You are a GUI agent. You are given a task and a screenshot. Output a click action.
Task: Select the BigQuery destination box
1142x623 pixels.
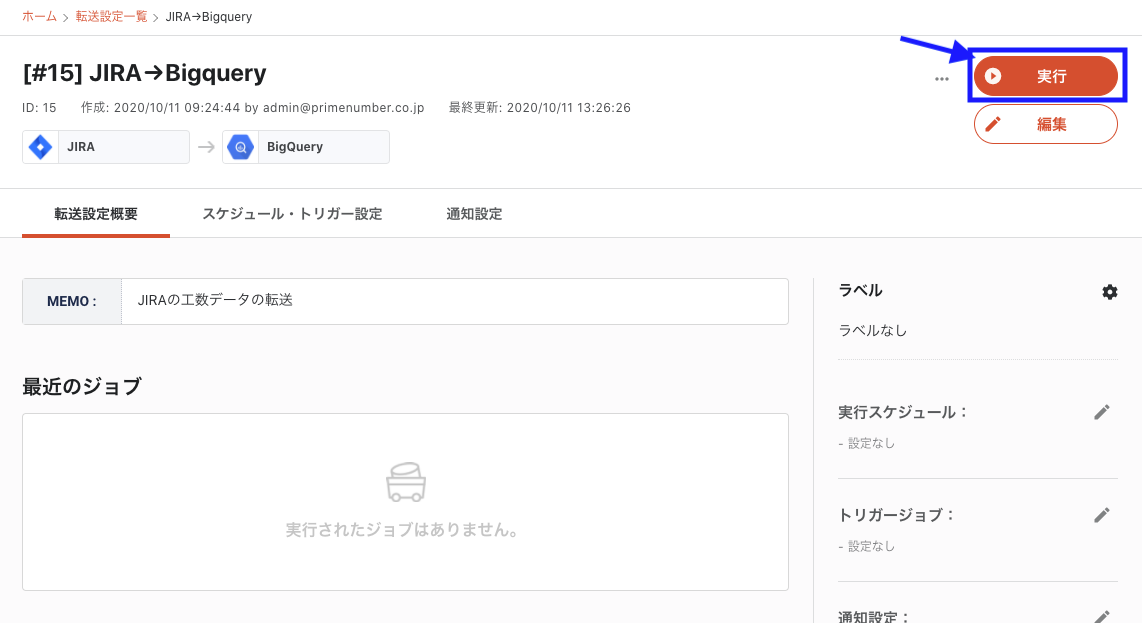click(x=306, y=146)
